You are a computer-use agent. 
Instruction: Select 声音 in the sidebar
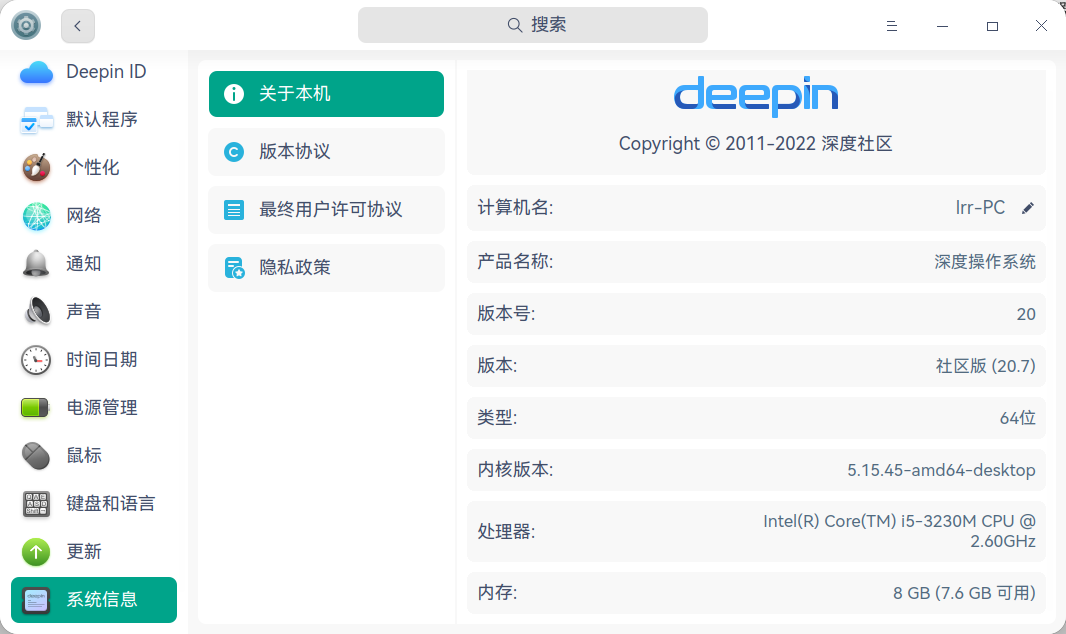94,312
